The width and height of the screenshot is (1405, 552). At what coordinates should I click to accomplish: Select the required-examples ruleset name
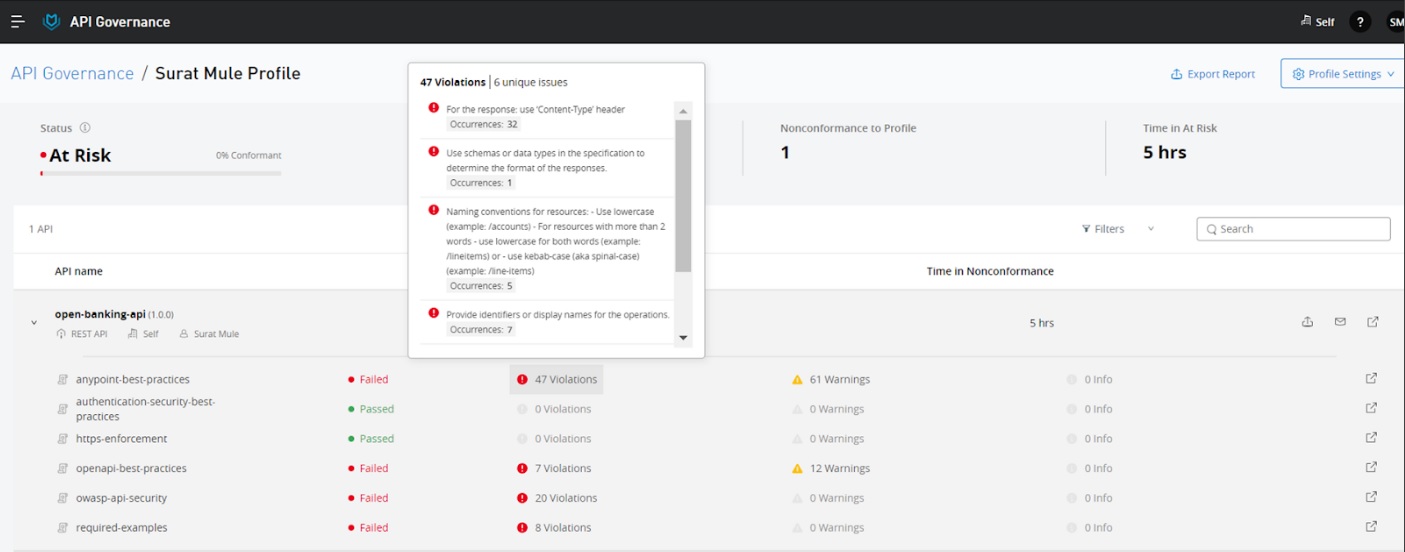[122, 528]
